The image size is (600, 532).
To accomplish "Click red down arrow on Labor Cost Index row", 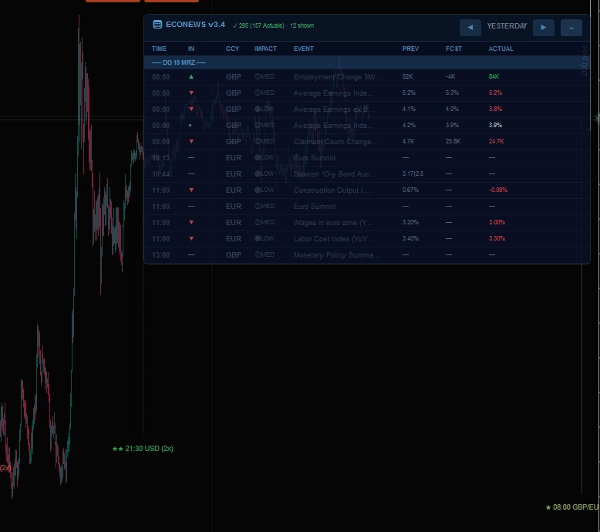I will 191,239.
